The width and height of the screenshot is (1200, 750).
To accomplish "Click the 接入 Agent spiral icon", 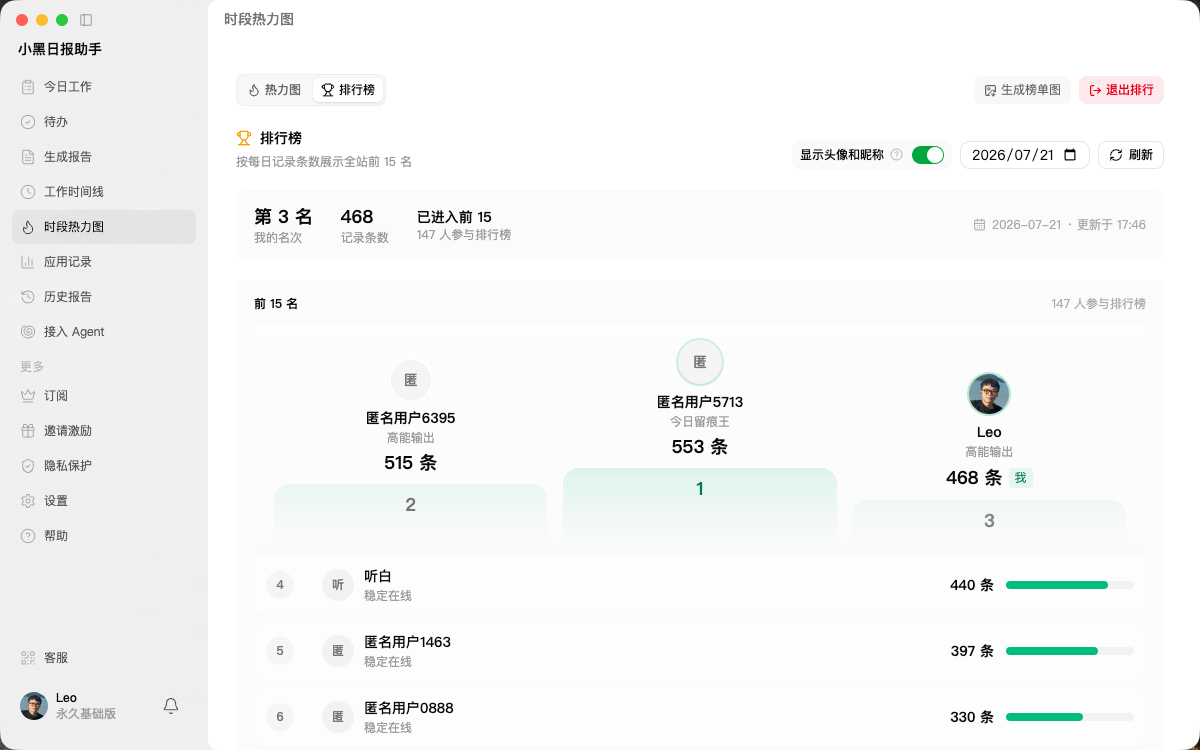I will coord(28,332).
